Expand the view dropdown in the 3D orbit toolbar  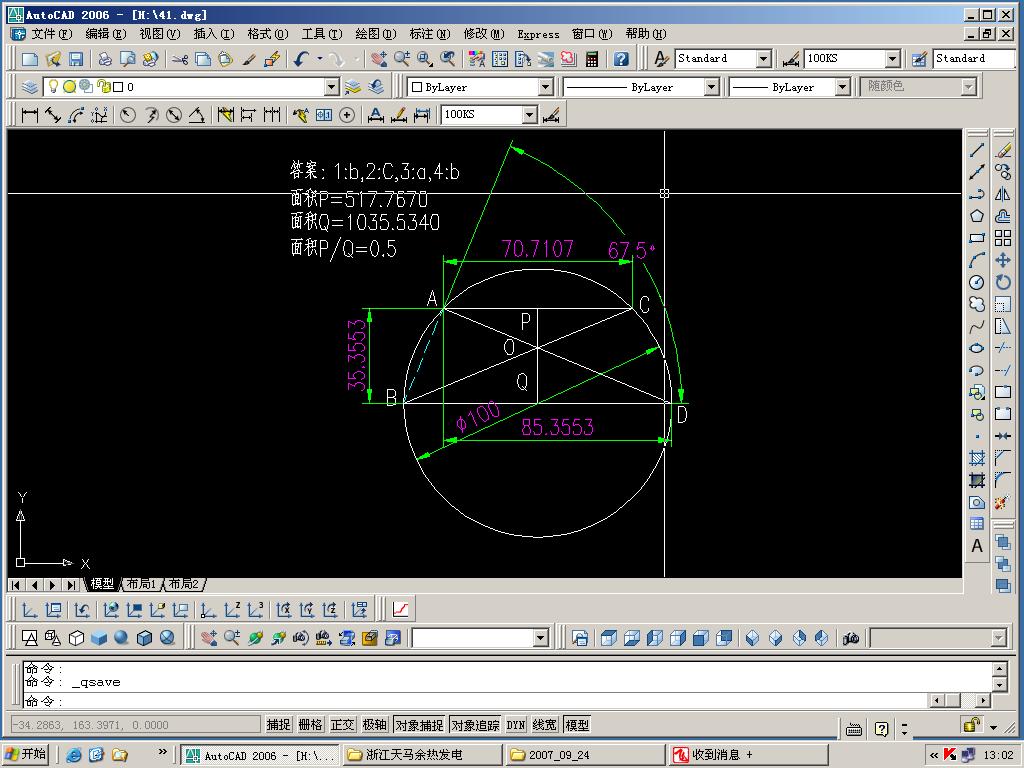(541, 637)
